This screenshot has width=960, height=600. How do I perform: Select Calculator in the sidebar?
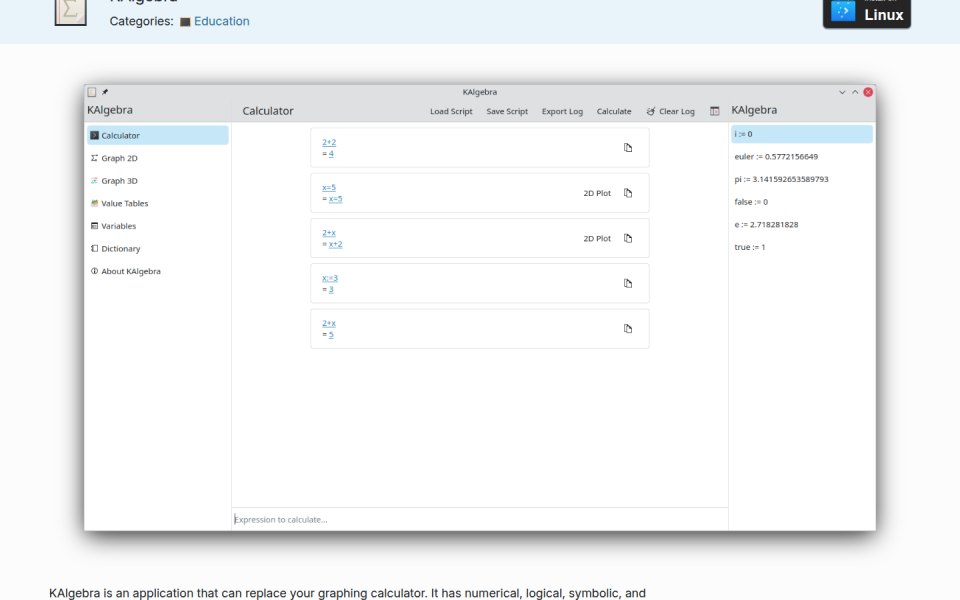coord(157,135)
